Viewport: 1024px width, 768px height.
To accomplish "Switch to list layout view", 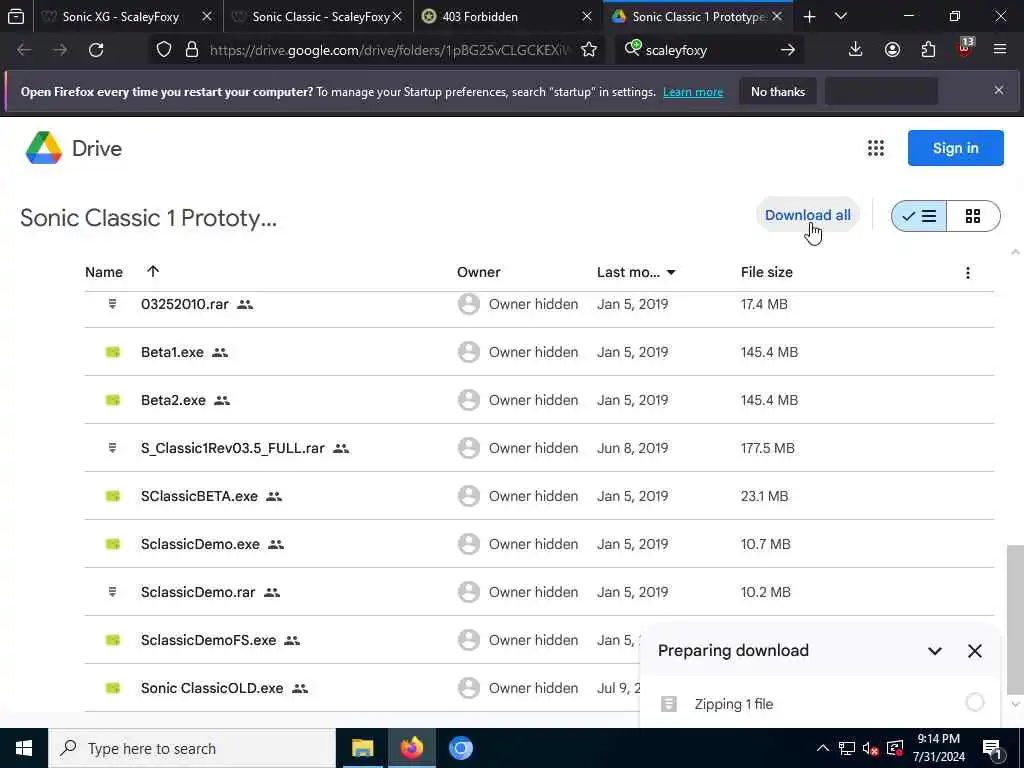I will point(918,216).
